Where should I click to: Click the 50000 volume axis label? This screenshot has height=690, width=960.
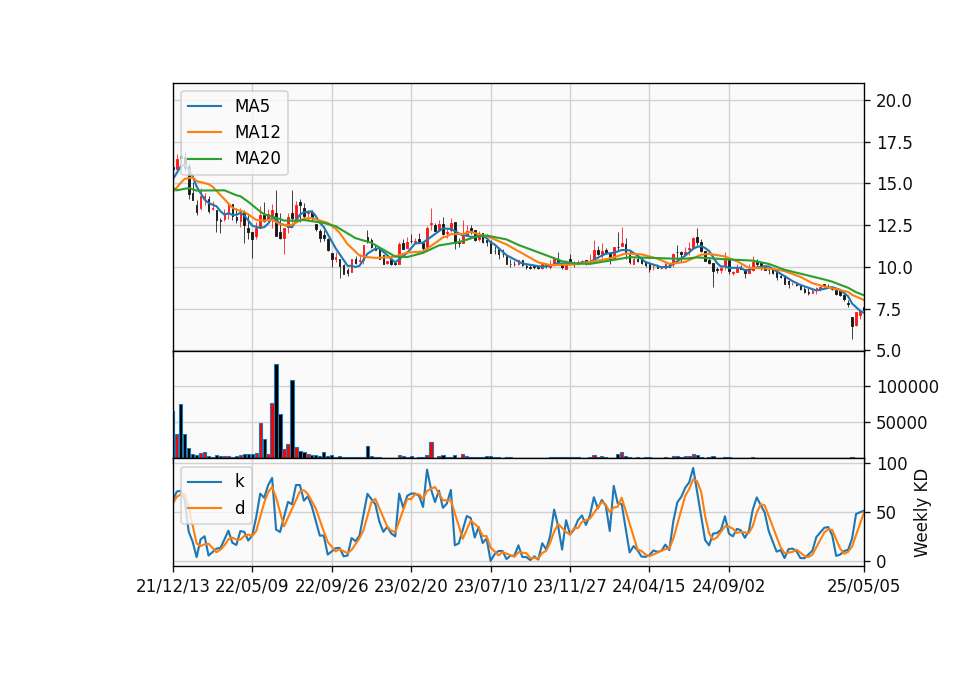click(902, 423)
